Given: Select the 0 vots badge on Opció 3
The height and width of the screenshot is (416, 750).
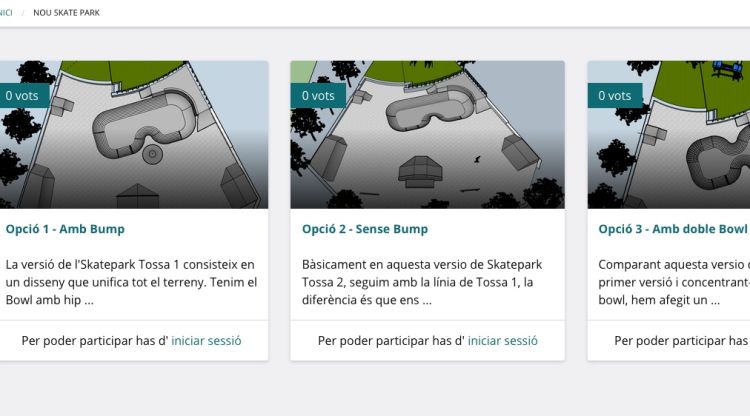Looking at the screenshot, I should 615,96.
